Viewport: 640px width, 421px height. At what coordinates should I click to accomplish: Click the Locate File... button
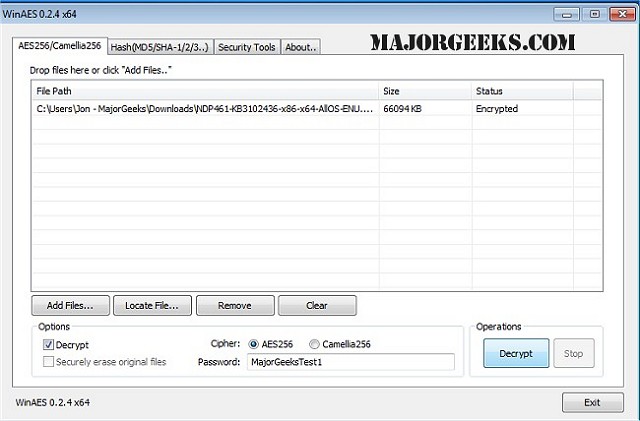(x=152, y=306)
